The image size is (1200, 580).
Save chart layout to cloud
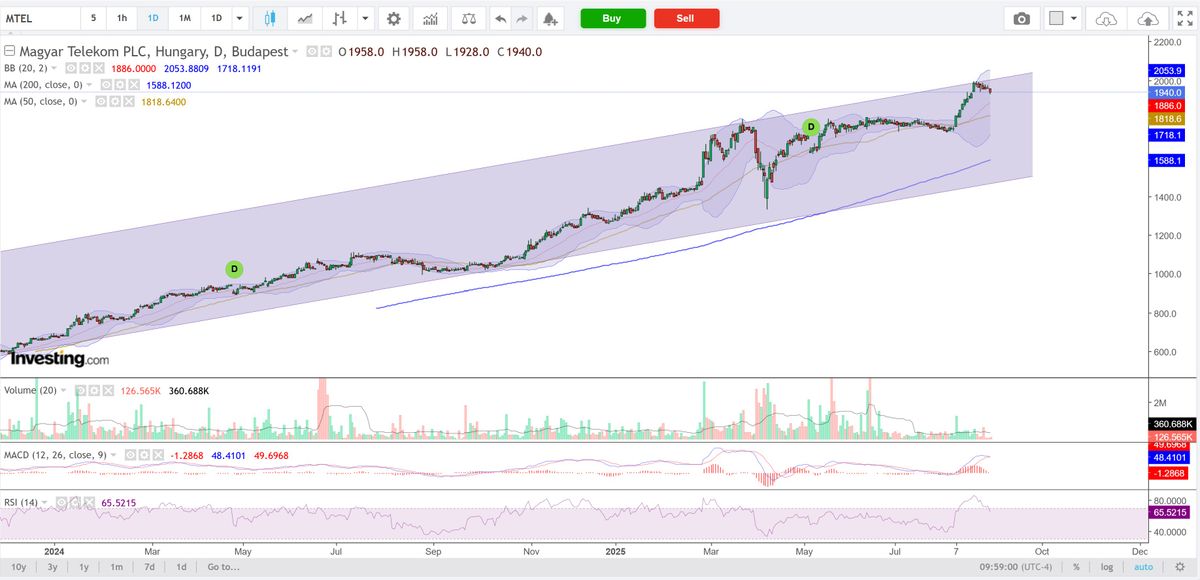tap(1149, 19)
